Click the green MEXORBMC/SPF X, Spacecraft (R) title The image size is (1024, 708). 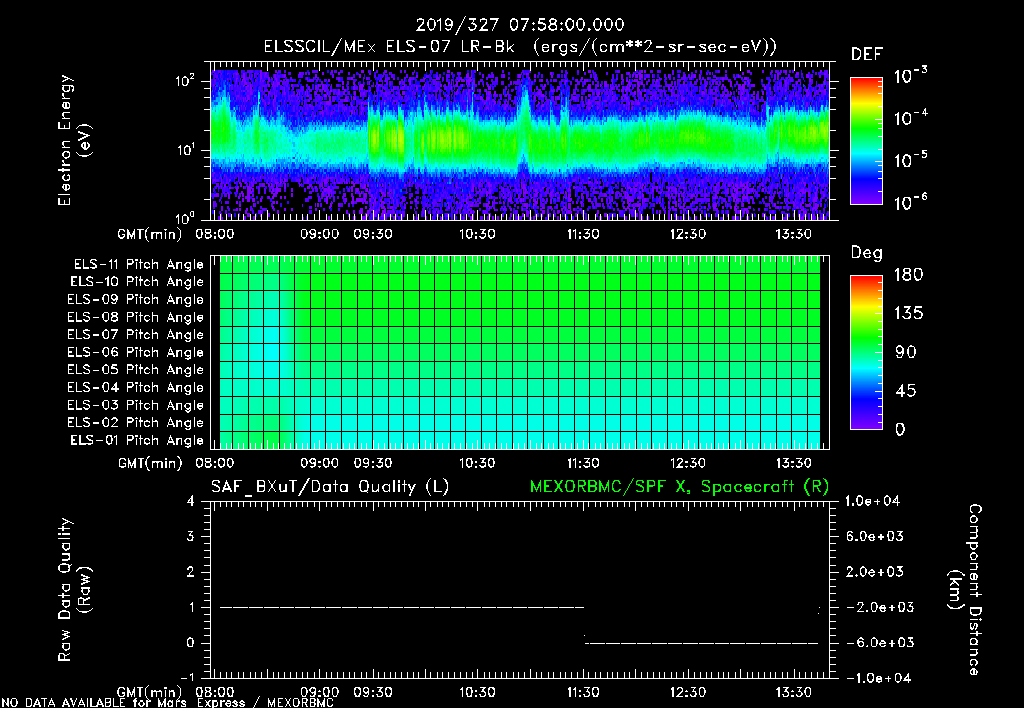679,487
